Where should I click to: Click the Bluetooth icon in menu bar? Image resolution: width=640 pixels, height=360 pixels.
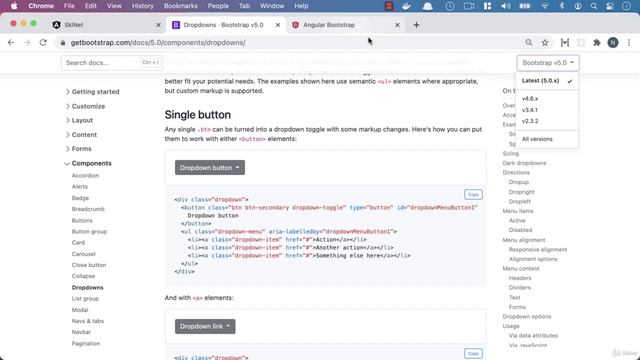[x=562, y=6]
